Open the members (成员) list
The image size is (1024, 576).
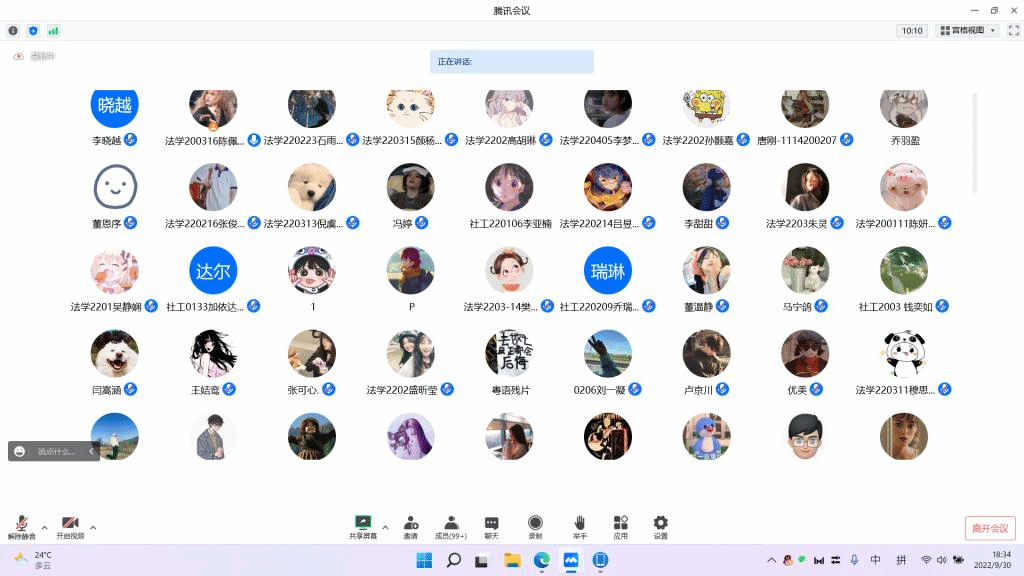(452, 526)
